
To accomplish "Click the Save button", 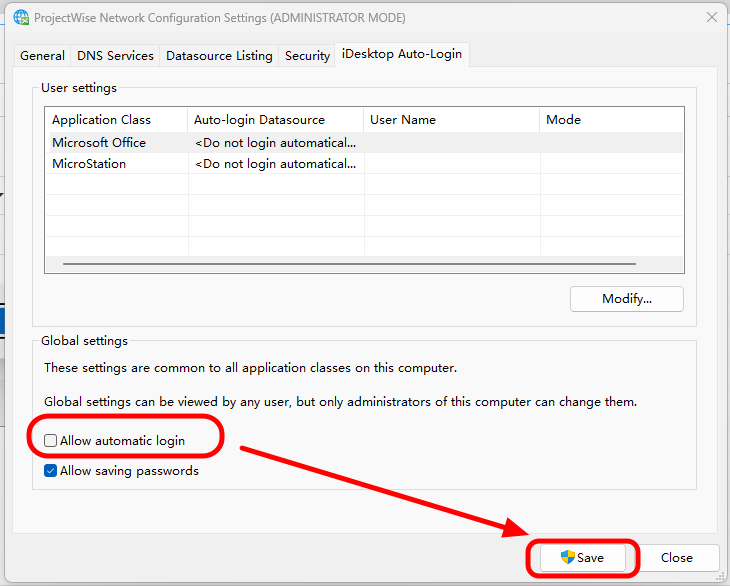I will coord(583,558).
